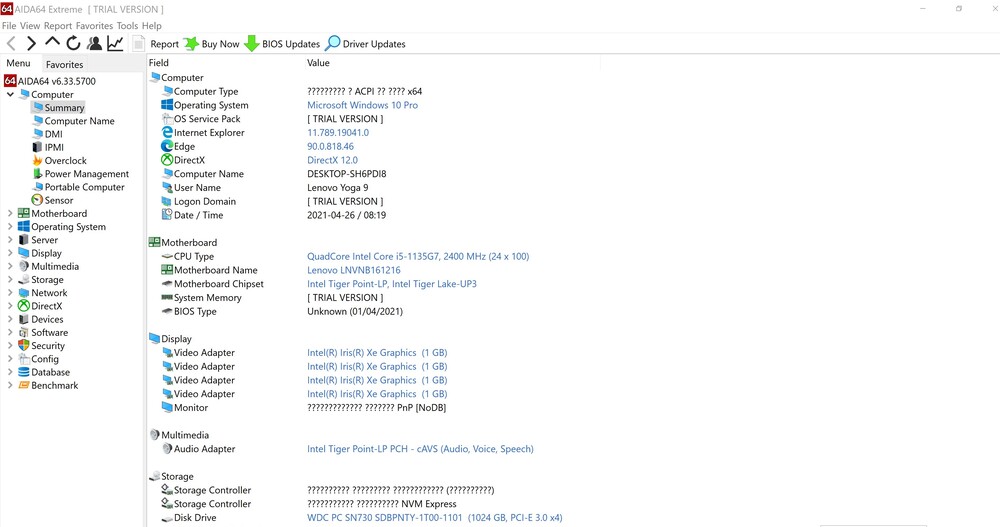Collapse the Computer tree node
1000x527 pixels.
click(10, 95)
